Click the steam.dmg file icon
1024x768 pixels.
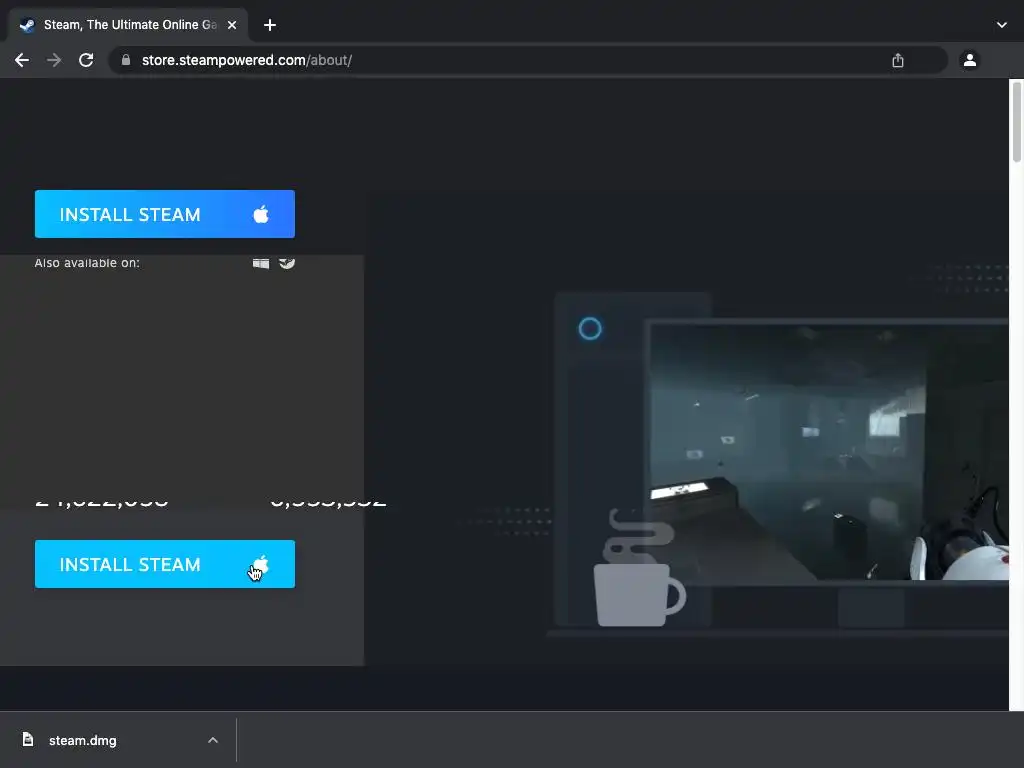(x=27, y=739)
